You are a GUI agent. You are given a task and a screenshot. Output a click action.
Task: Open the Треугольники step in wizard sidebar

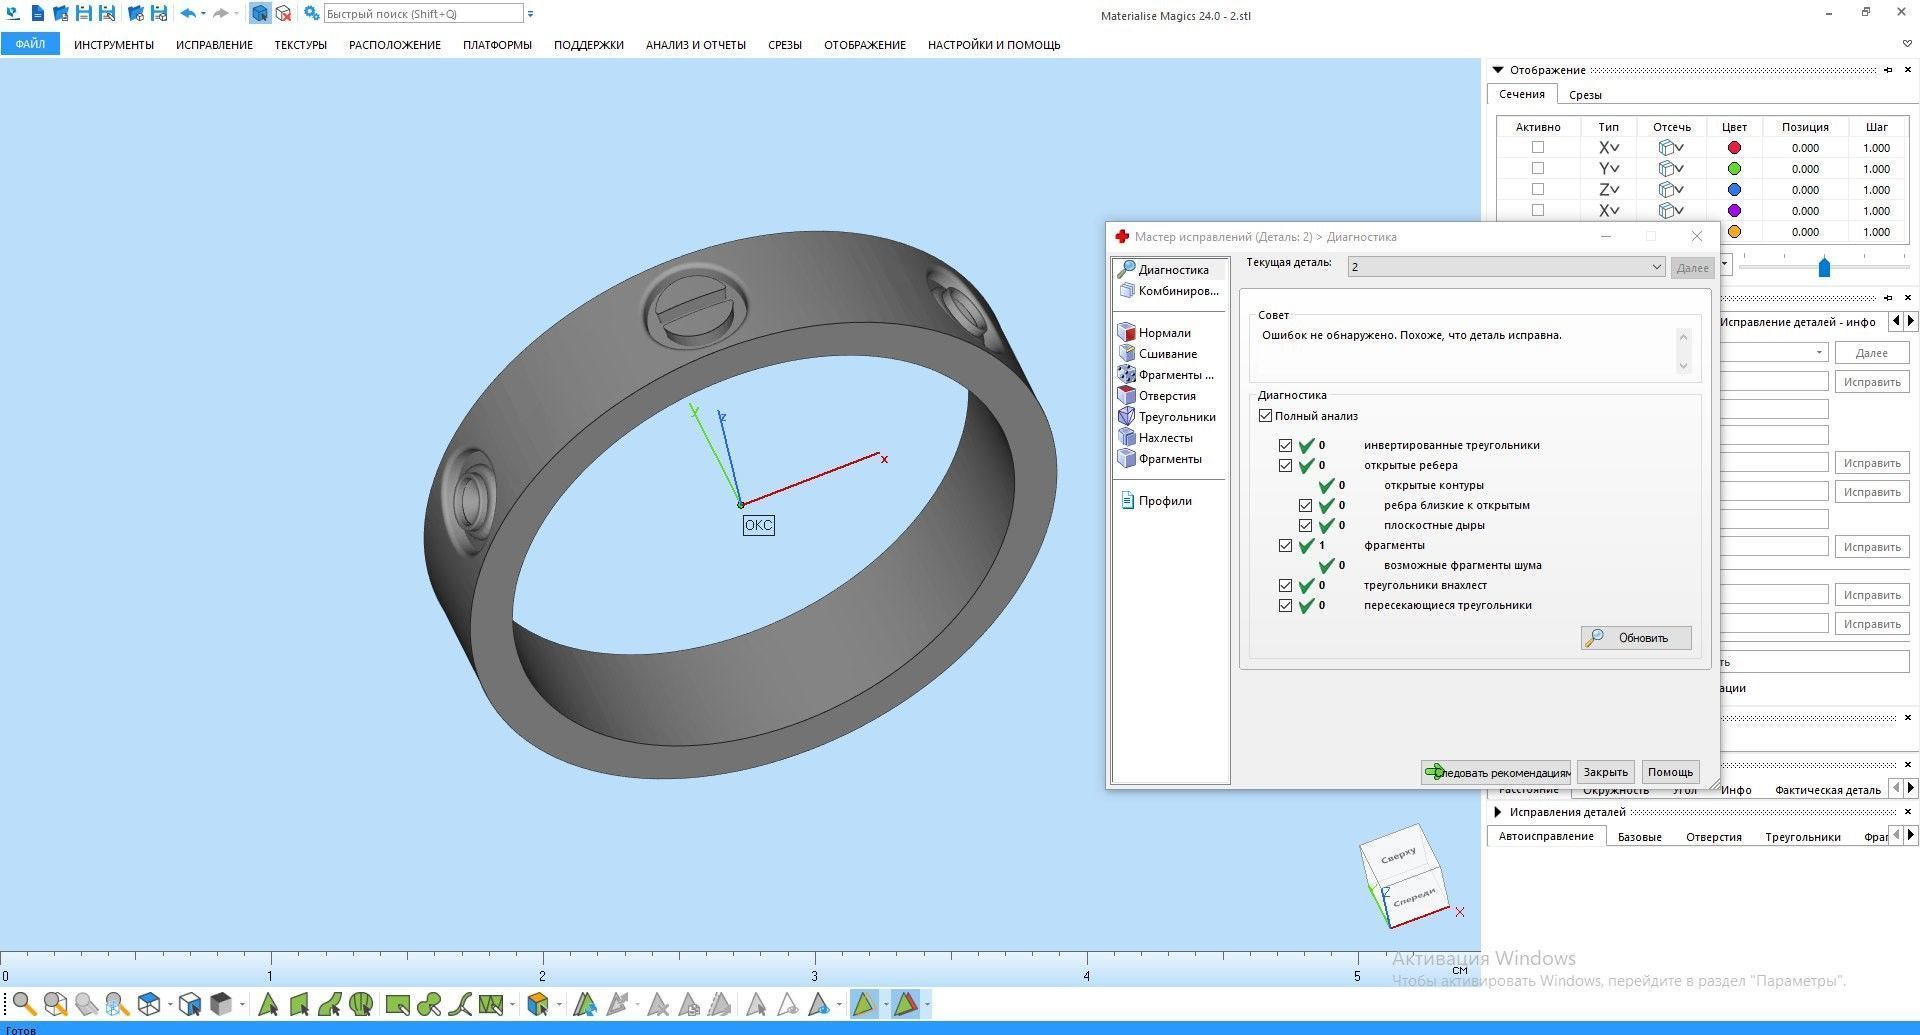click(x=1176, y=417)
